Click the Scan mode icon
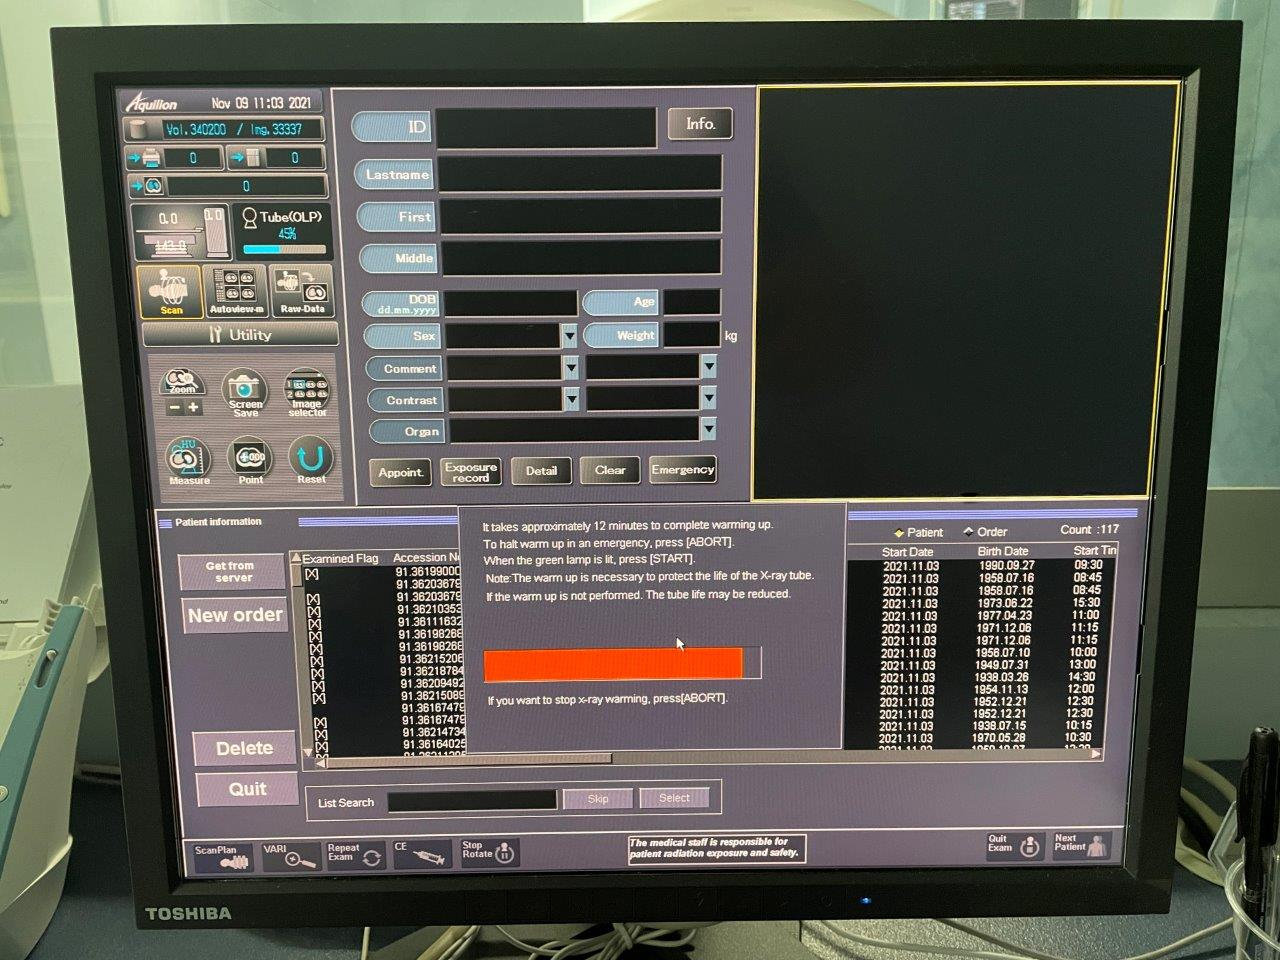 click(169, 291)
